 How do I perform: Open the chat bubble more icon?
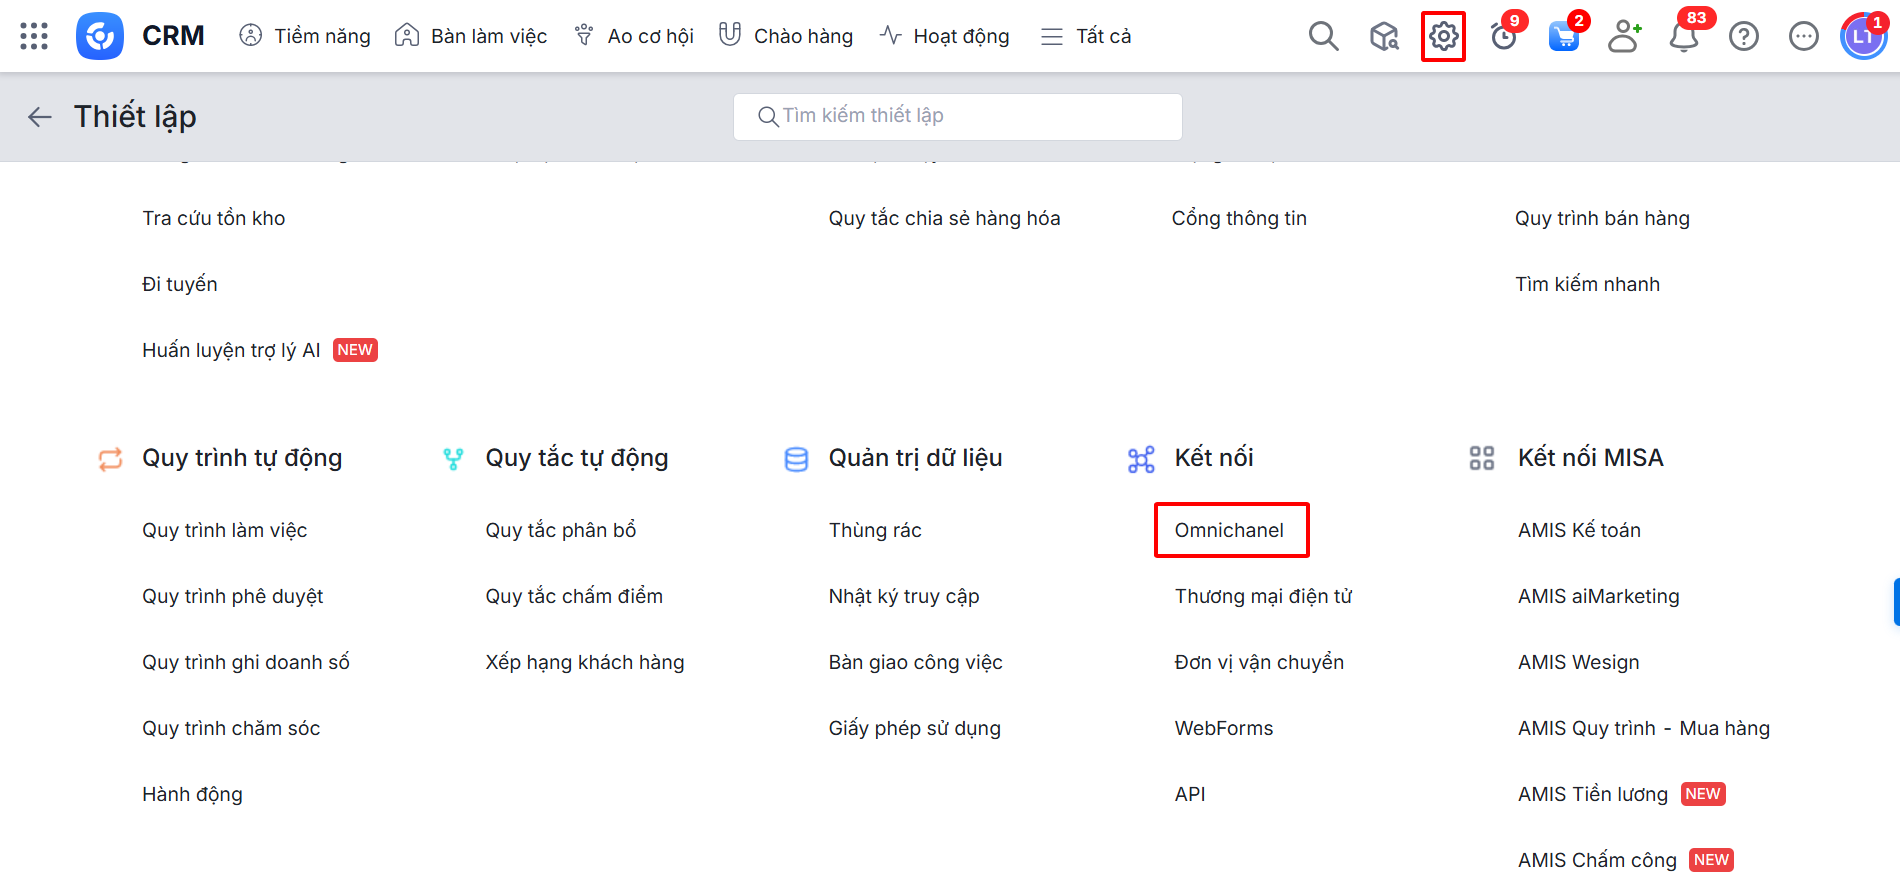(1804, 37)
